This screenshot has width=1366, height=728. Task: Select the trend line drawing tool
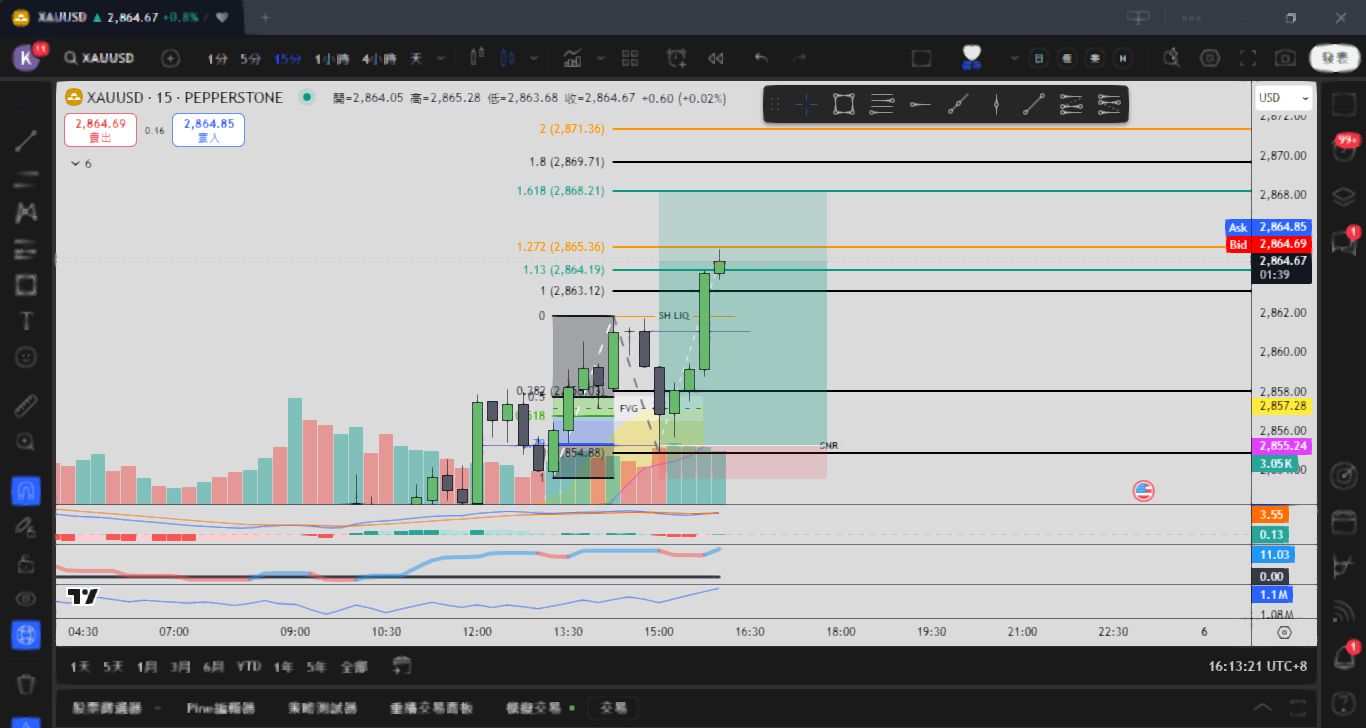coord(26,141)
